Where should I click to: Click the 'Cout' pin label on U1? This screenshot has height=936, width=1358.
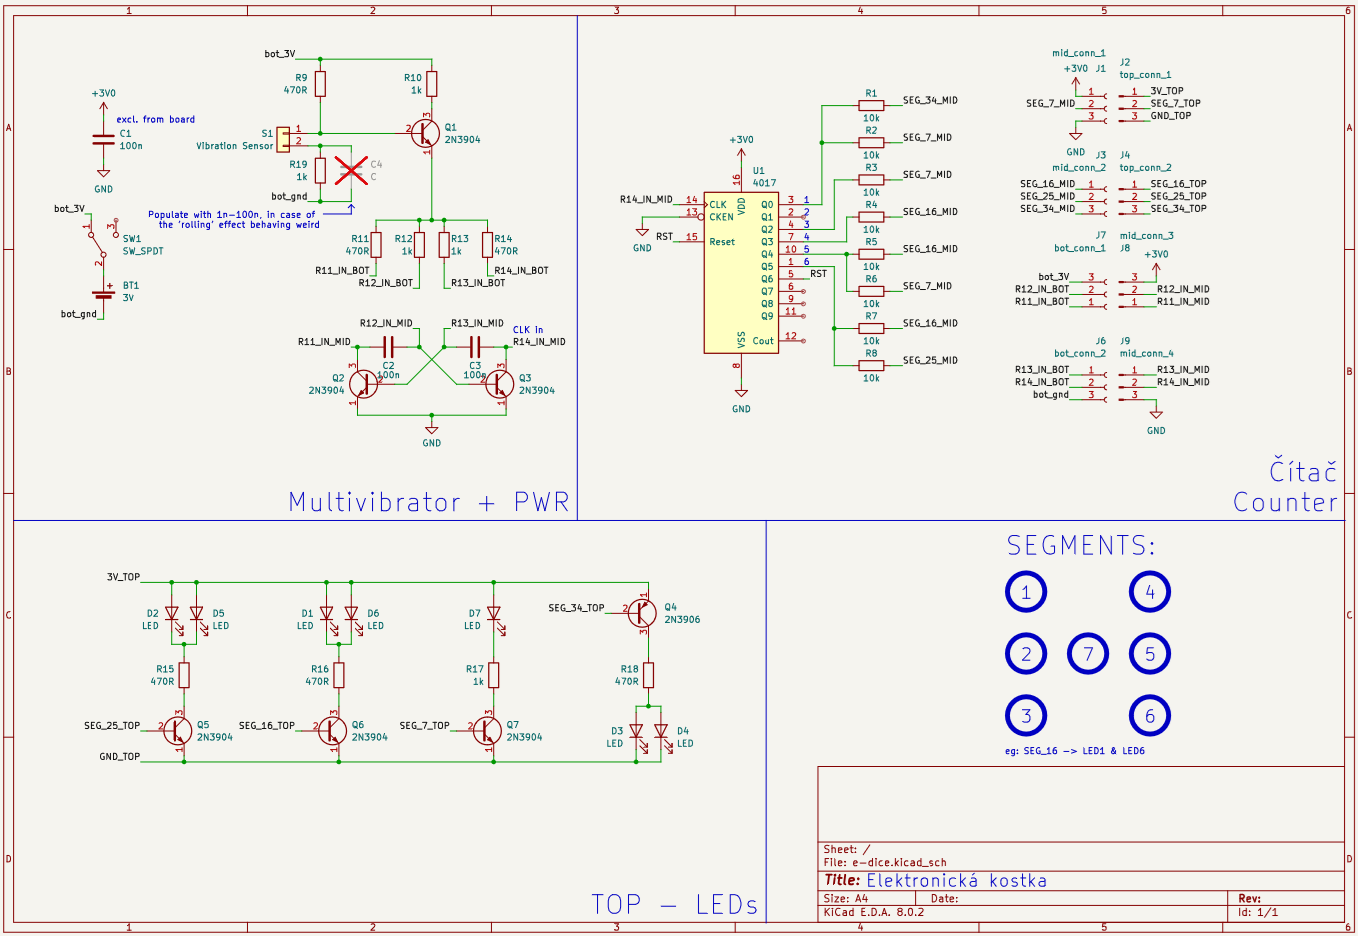pos(763,341)
